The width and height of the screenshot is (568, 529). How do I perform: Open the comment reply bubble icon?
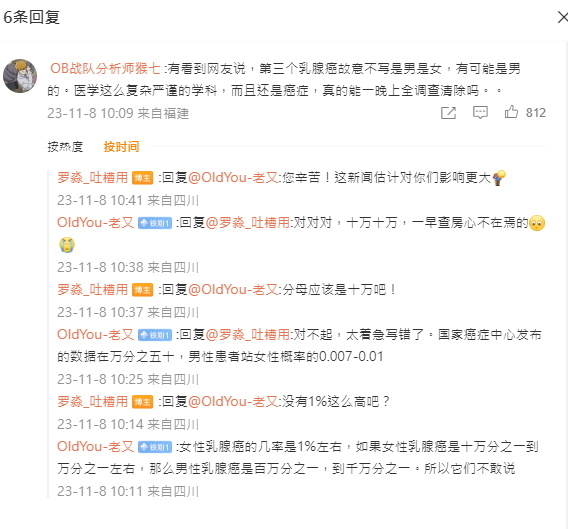tap(480, 113)
